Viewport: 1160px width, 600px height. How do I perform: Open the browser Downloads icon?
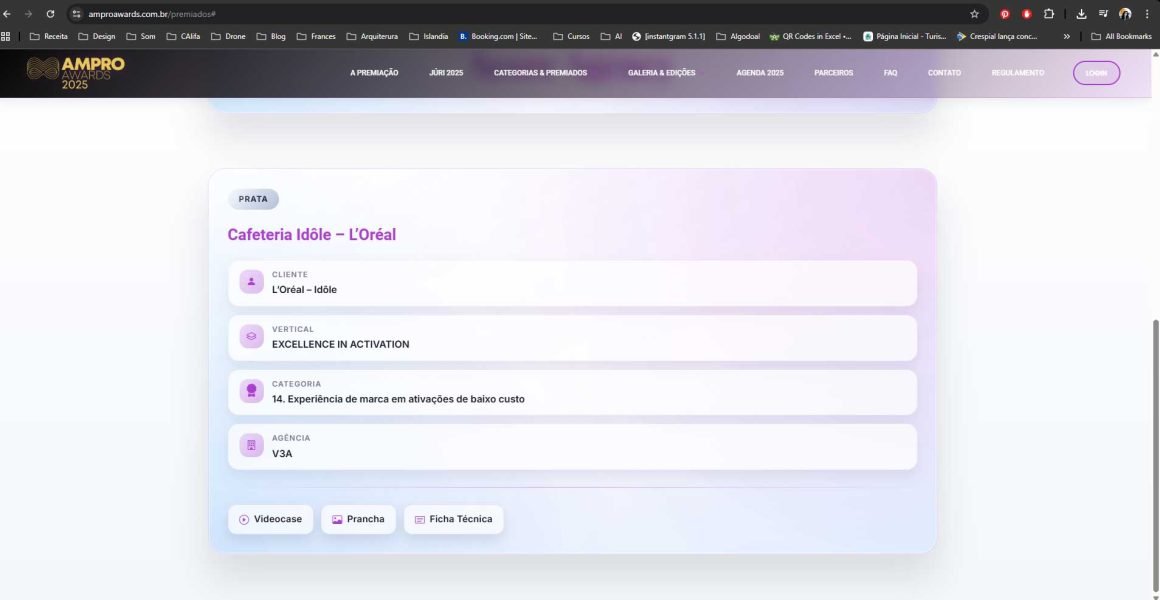coord(1081,14)
